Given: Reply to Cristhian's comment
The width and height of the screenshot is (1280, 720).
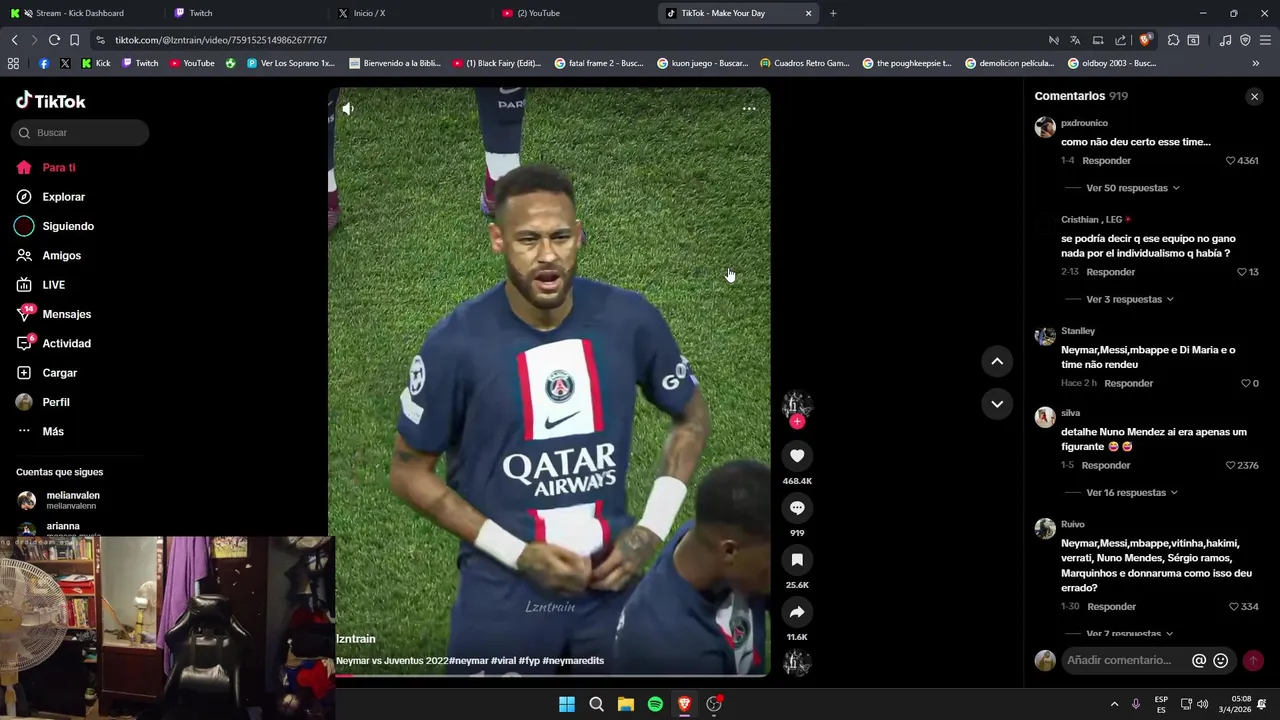Looking at the screenshot, I should pos(1110,272).
